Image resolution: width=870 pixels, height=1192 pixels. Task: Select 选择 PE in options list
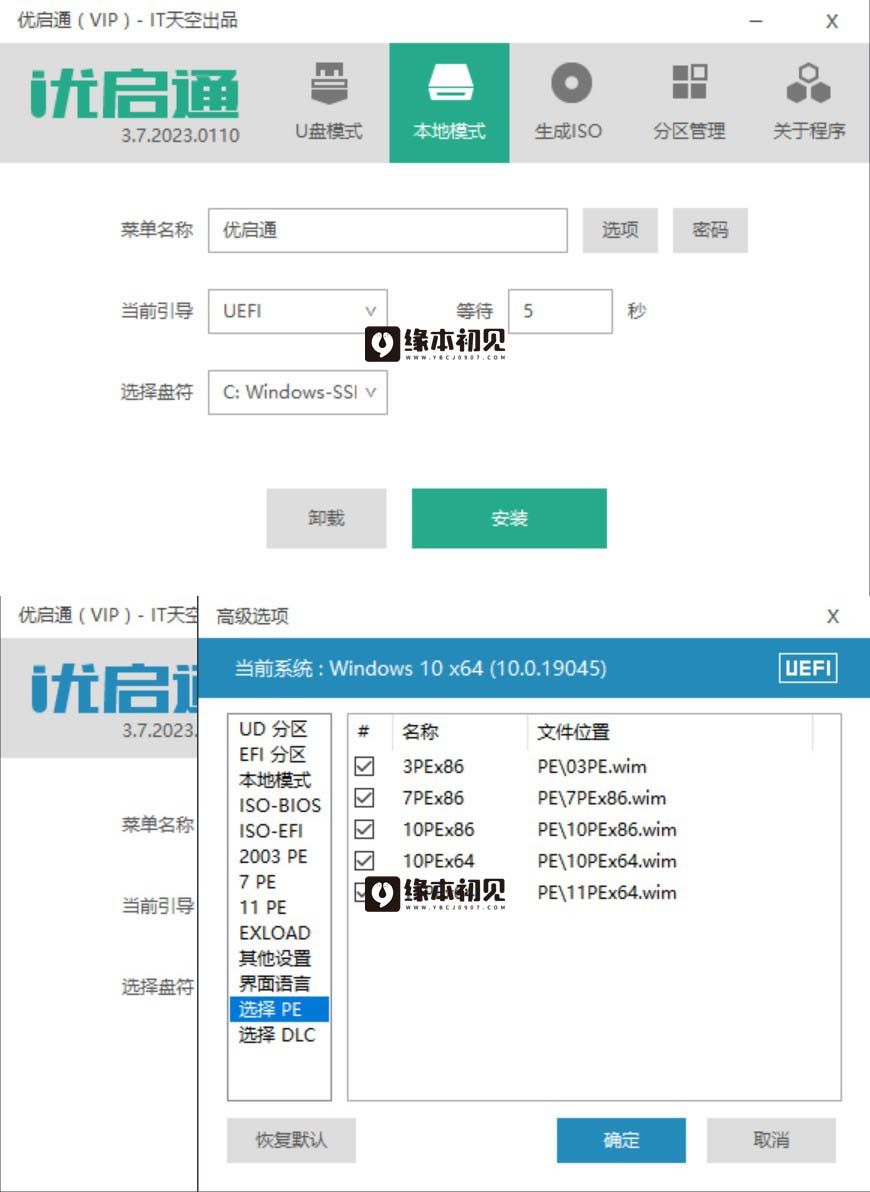point(279,1009)
